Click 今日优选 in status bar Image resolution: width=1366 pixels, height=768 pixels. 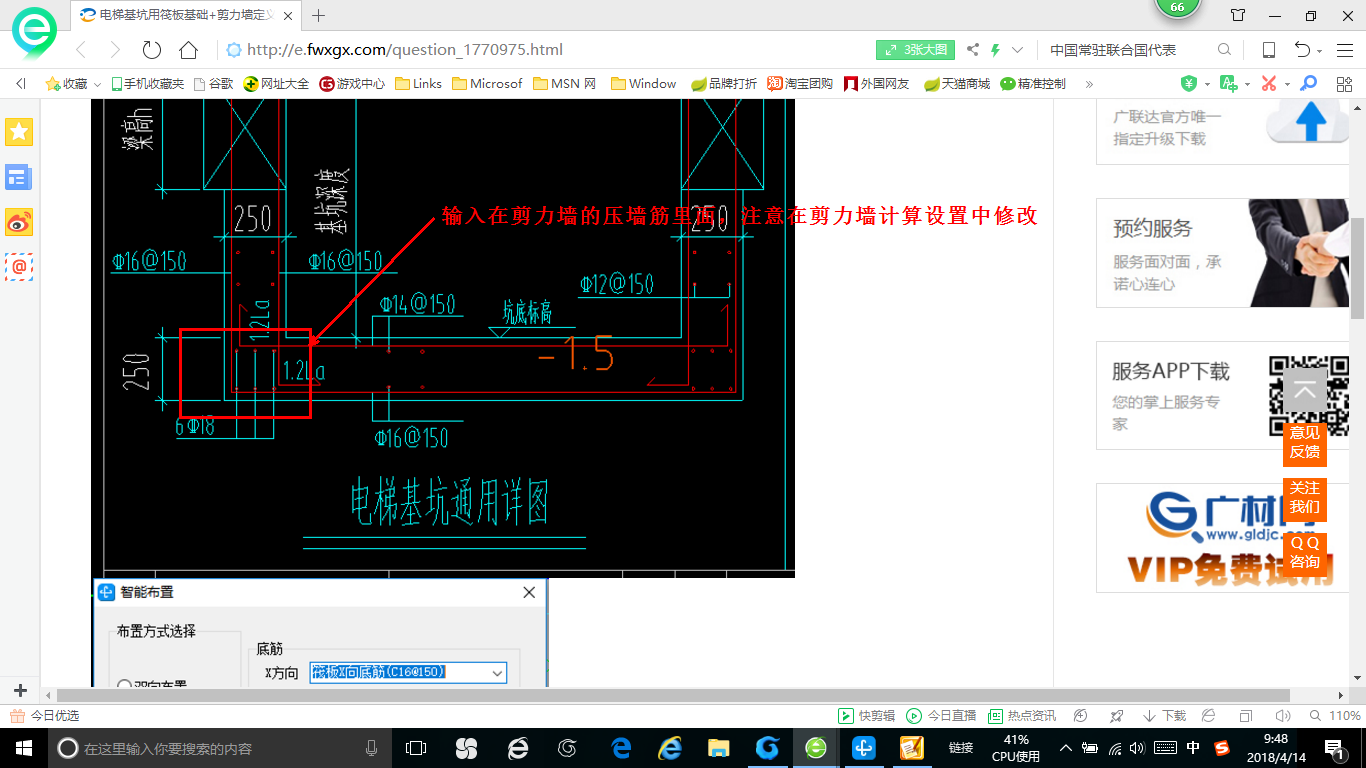pos(44,716)
